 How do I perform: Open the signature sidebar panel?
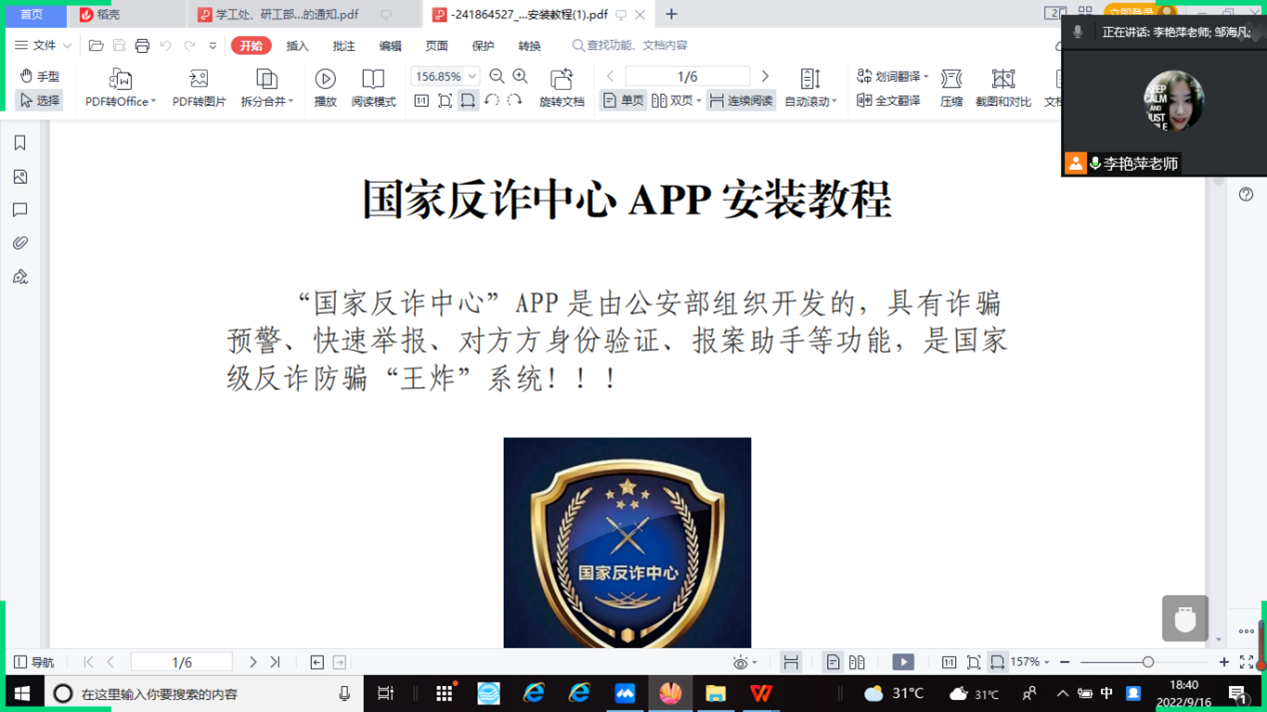(20, 277)
